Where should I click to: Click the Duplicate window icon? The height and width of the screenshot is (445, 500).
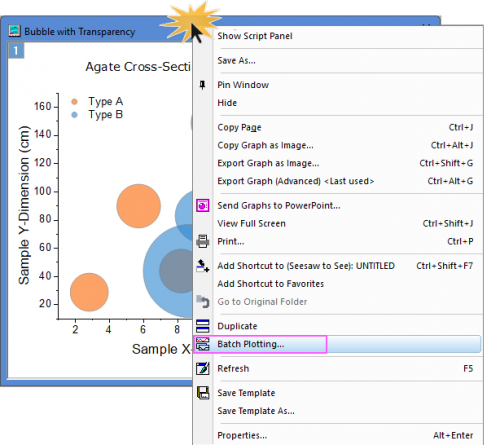tap(203, 326)
